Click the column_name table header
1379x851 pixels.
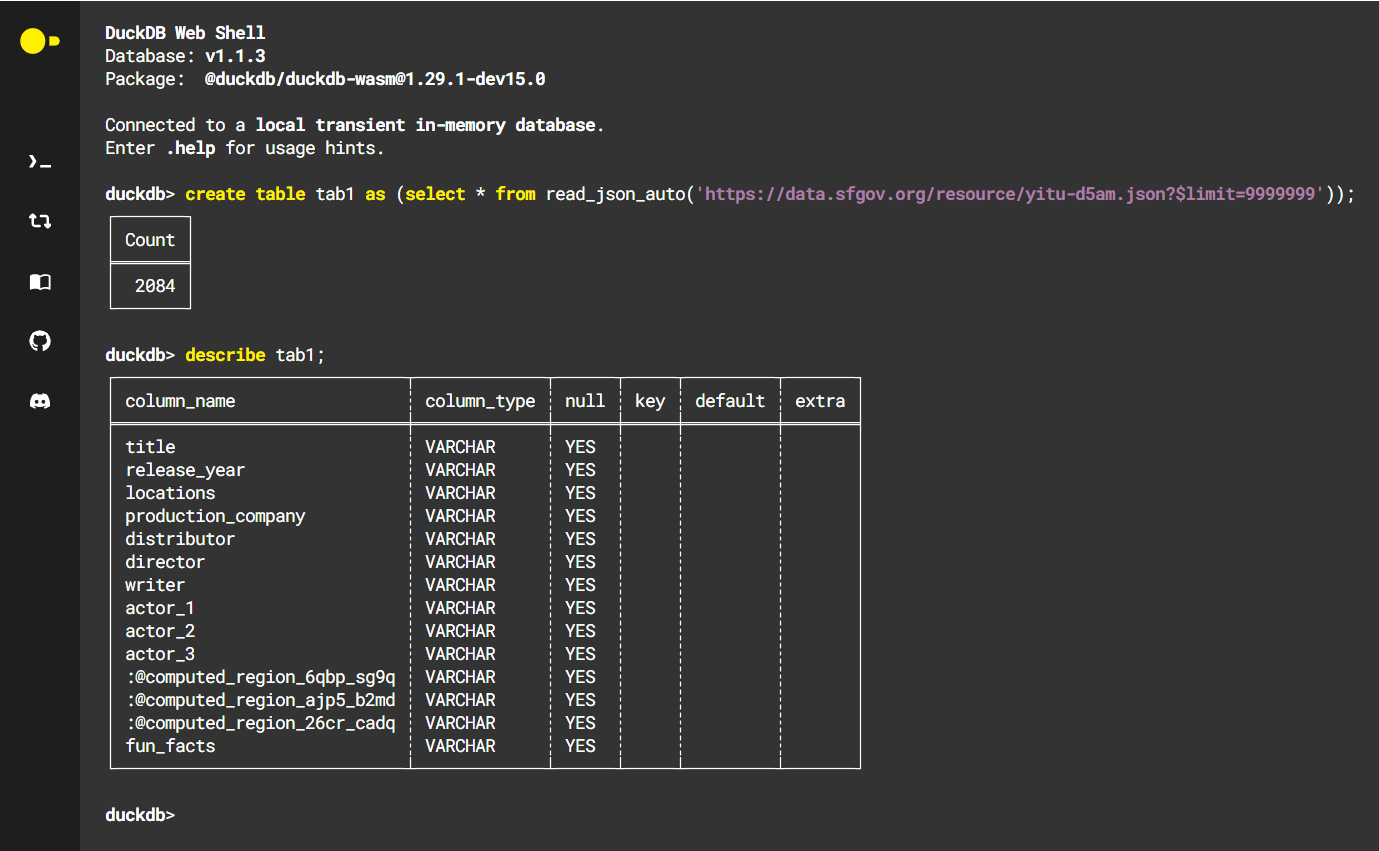pyautogui.click(x=180, y=401)
